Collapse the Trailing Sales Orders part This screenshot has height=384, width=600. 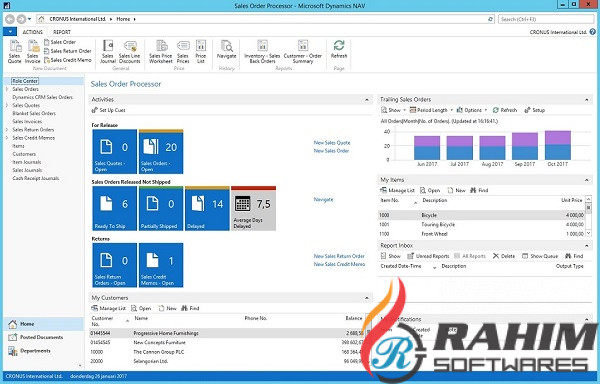587,100
